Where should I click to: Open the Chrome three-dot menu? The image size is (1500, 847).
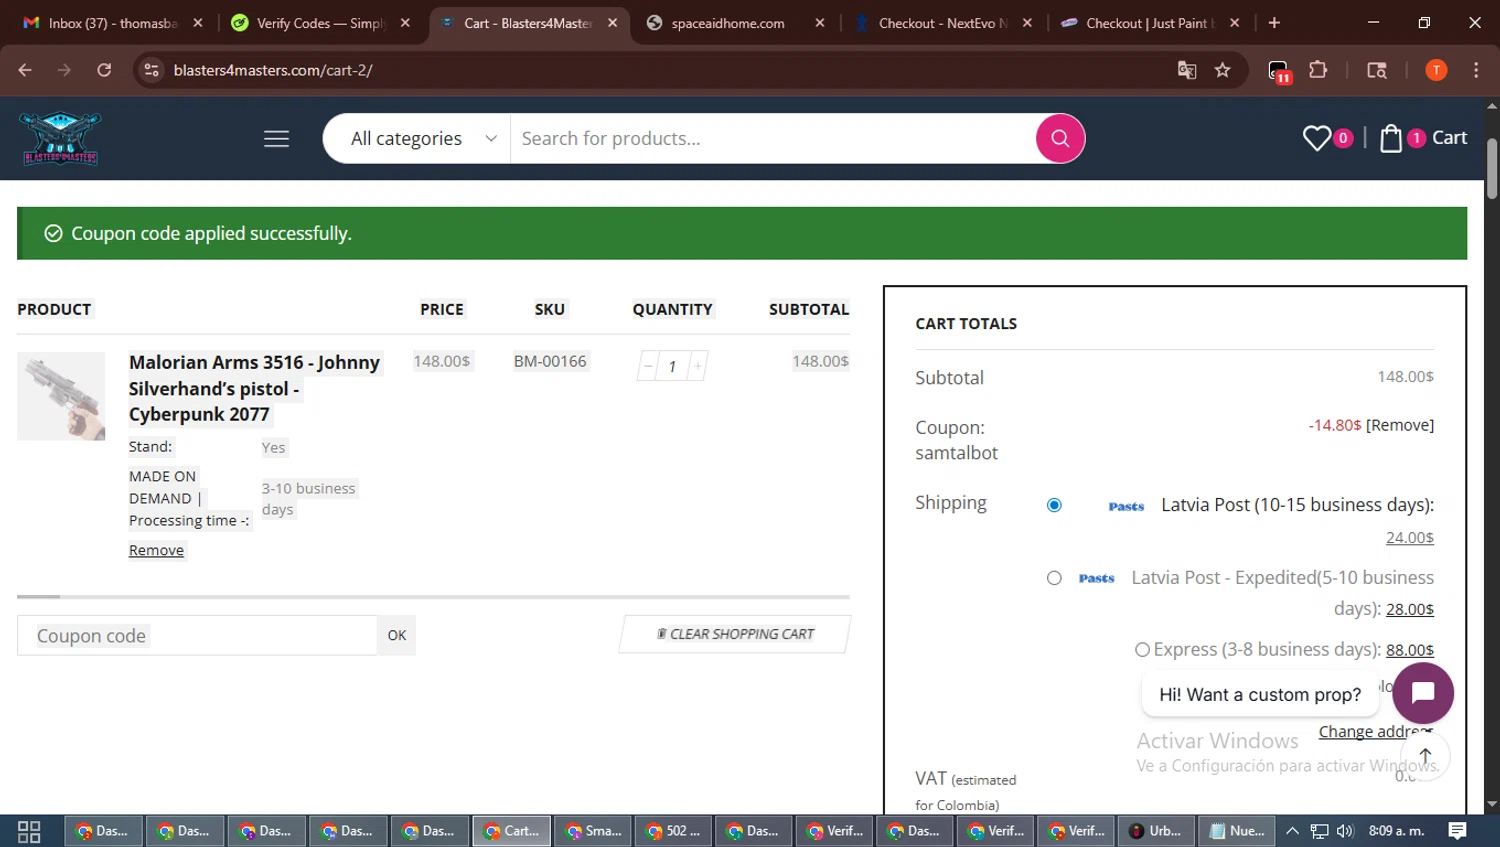click(1476, 70)
